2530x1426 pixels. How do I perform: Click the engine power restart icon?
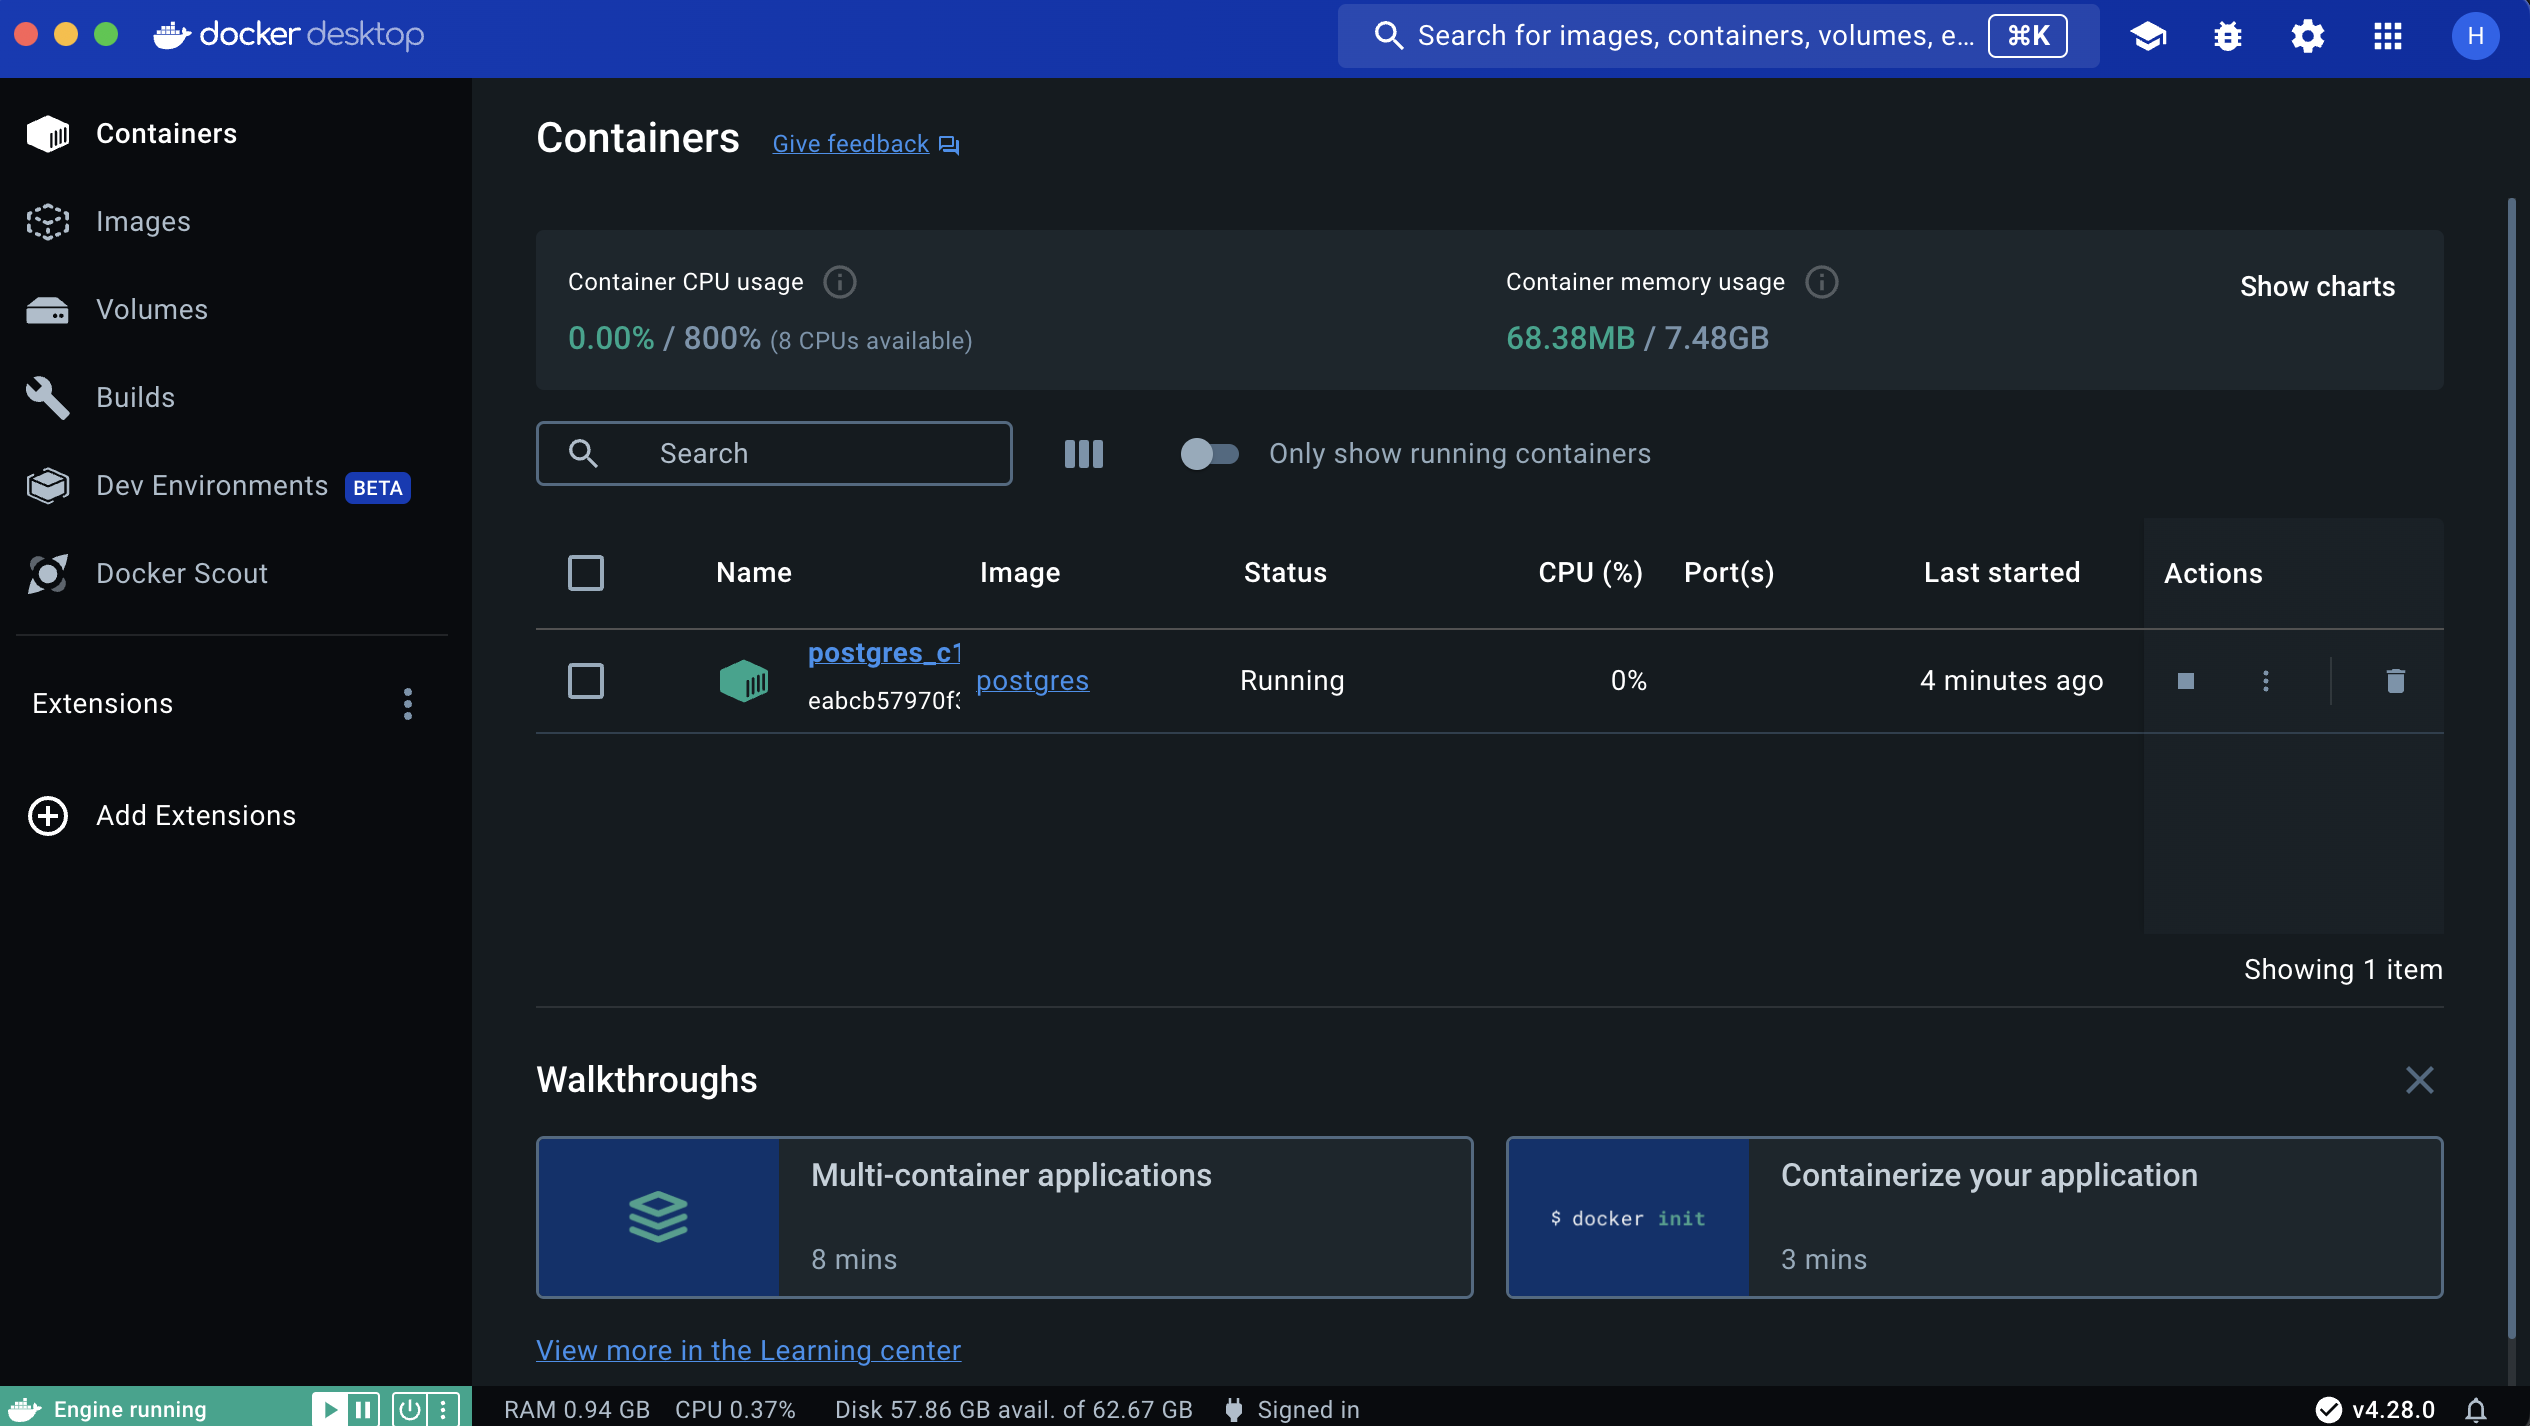pyautogui.click(x=410, y=1410)
